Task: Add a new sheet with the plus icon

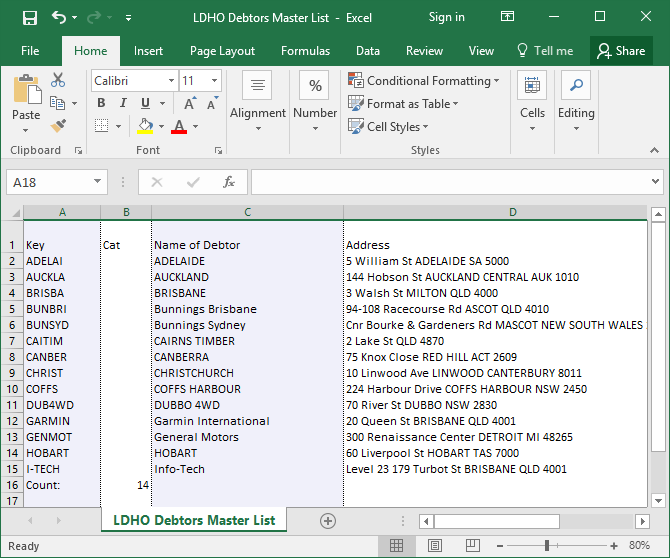Action: 328,521
